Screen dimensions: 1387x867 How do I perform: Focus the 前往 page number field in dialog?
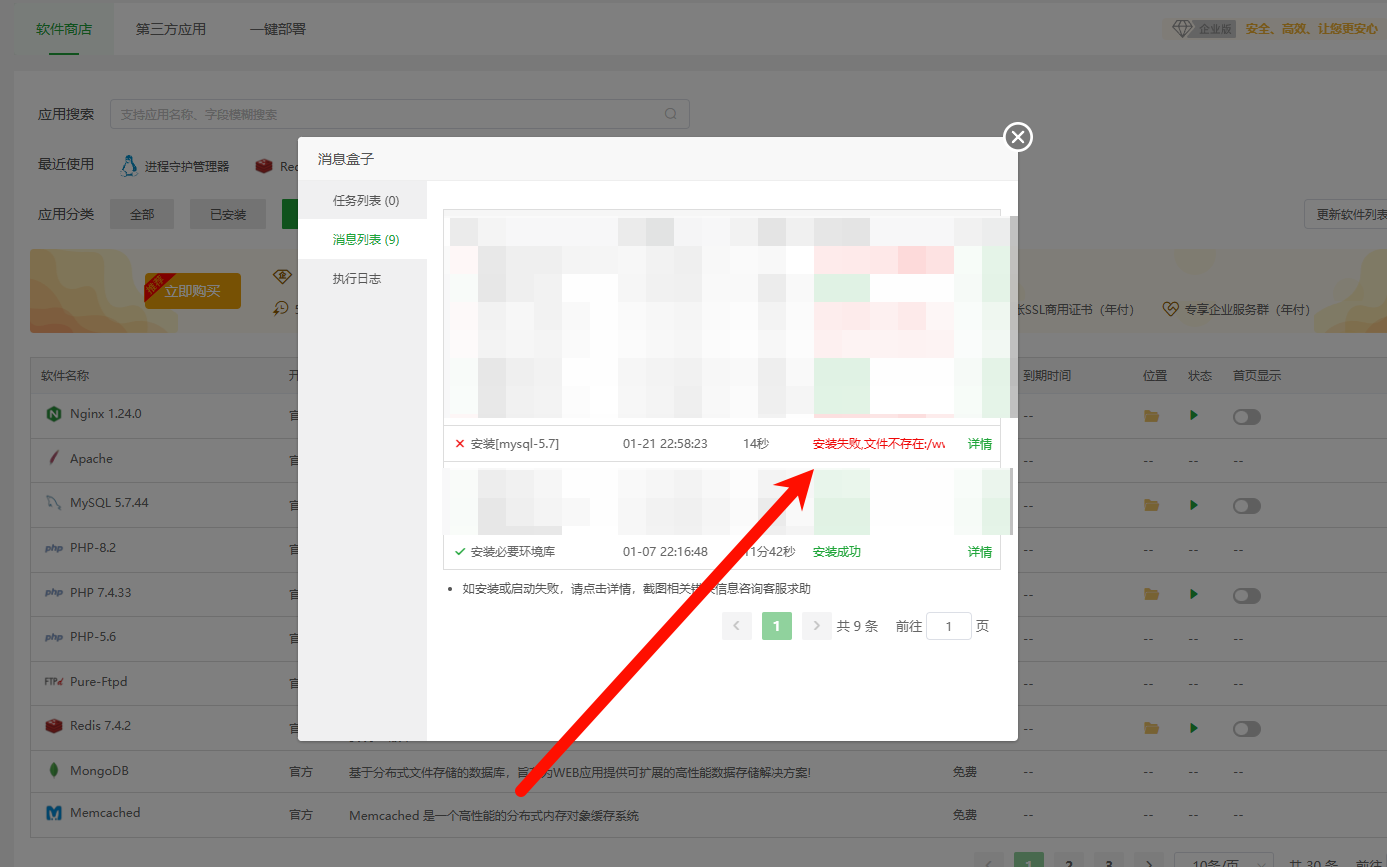click(x=949, y=626)
